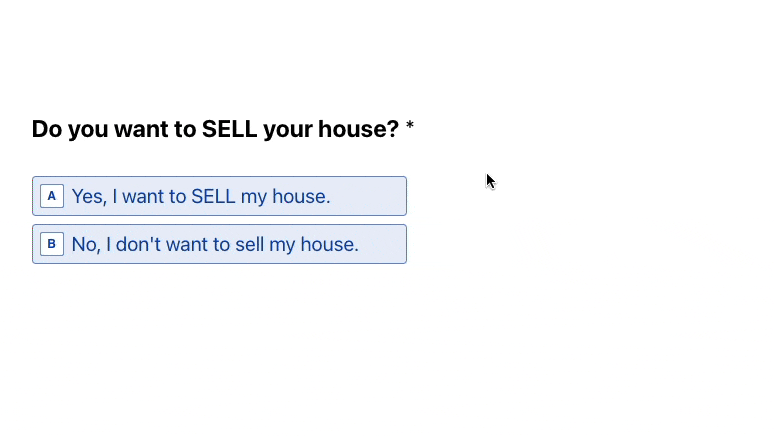
Task: Answer Yes to selling your house
Action: 219,196
